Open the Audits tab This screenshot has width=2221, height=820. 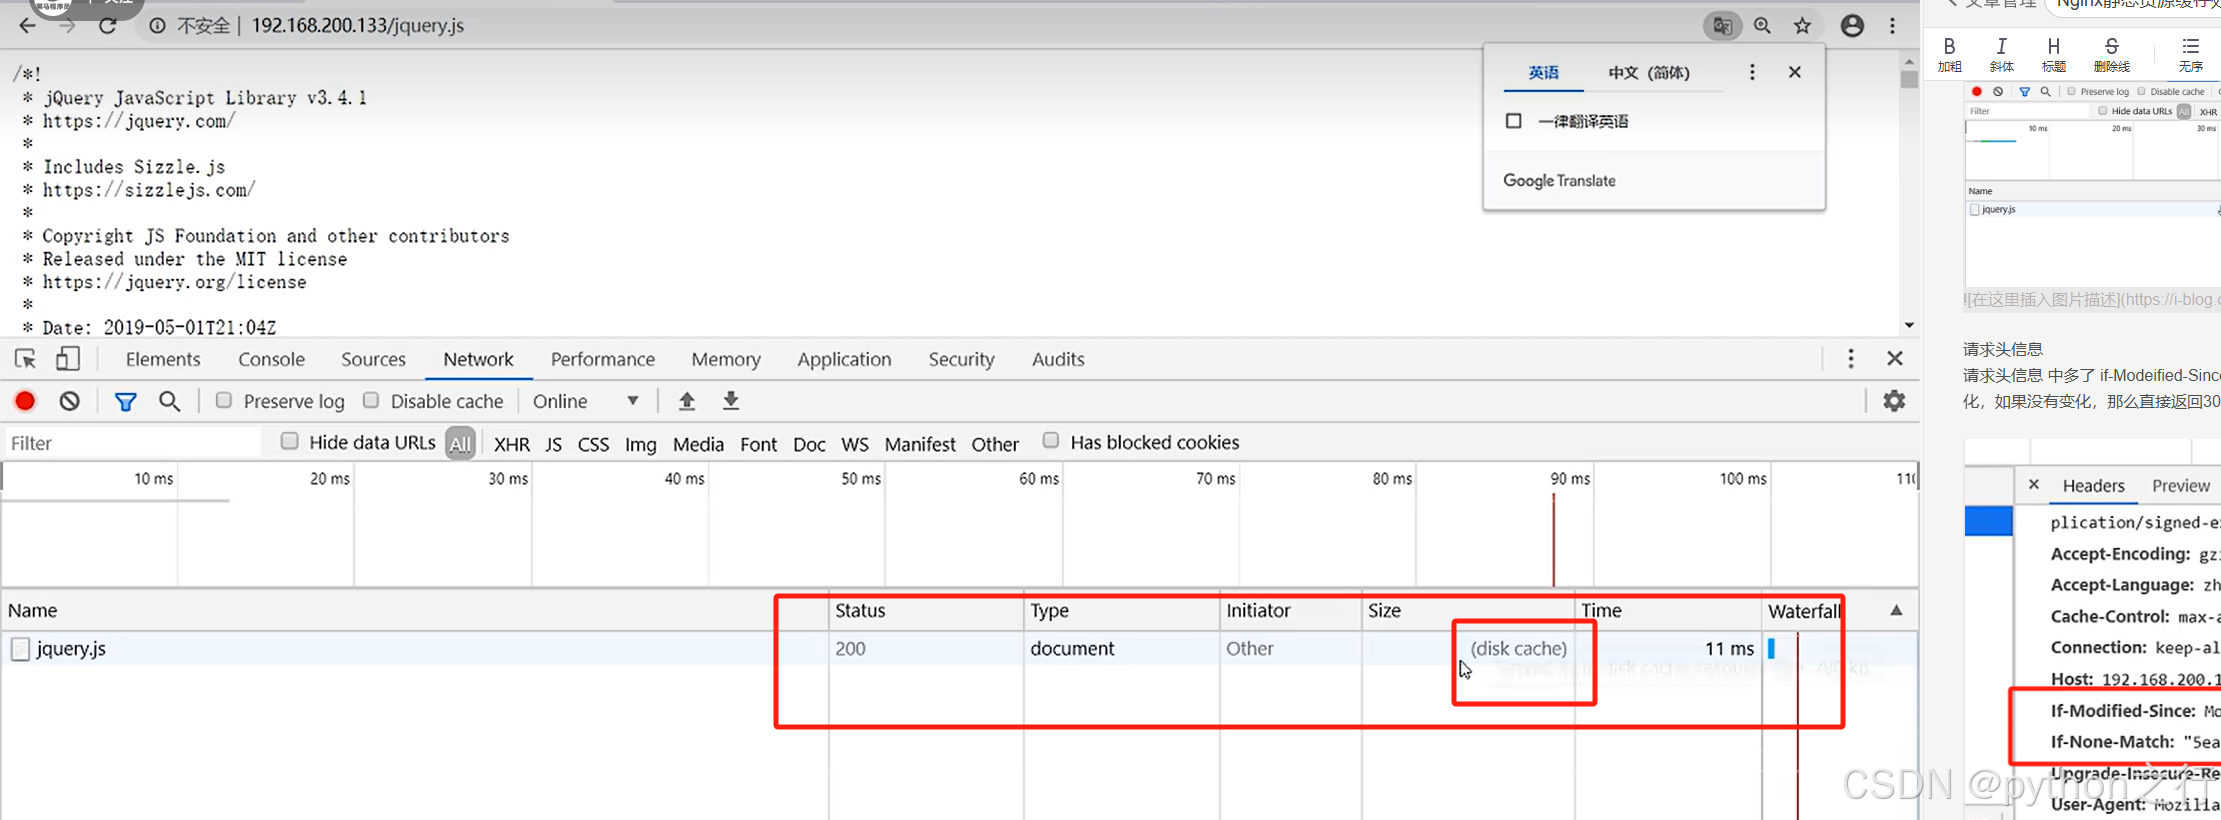(x=1058, y=359)
